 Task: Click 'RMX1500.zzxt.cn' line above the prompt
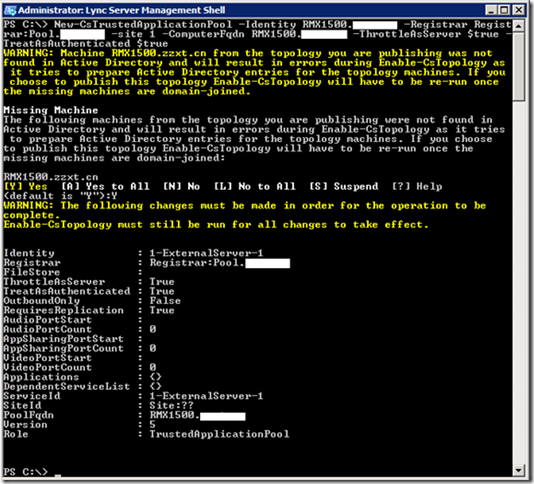point(51,177)
